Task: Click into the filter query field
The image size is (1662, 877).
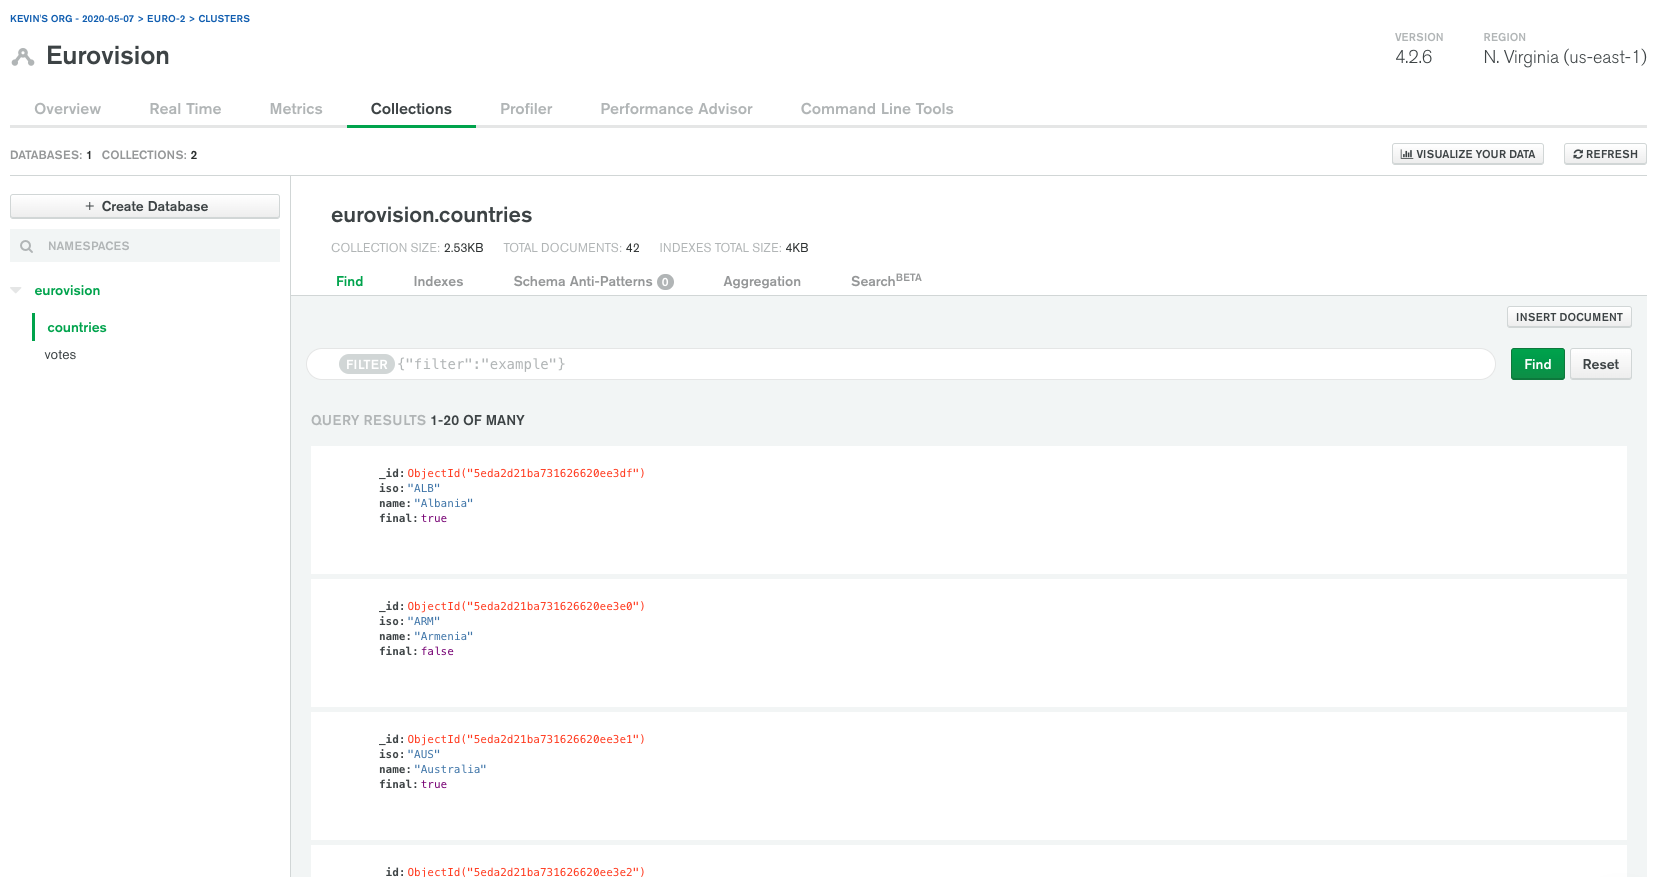Action: (900, 364)
